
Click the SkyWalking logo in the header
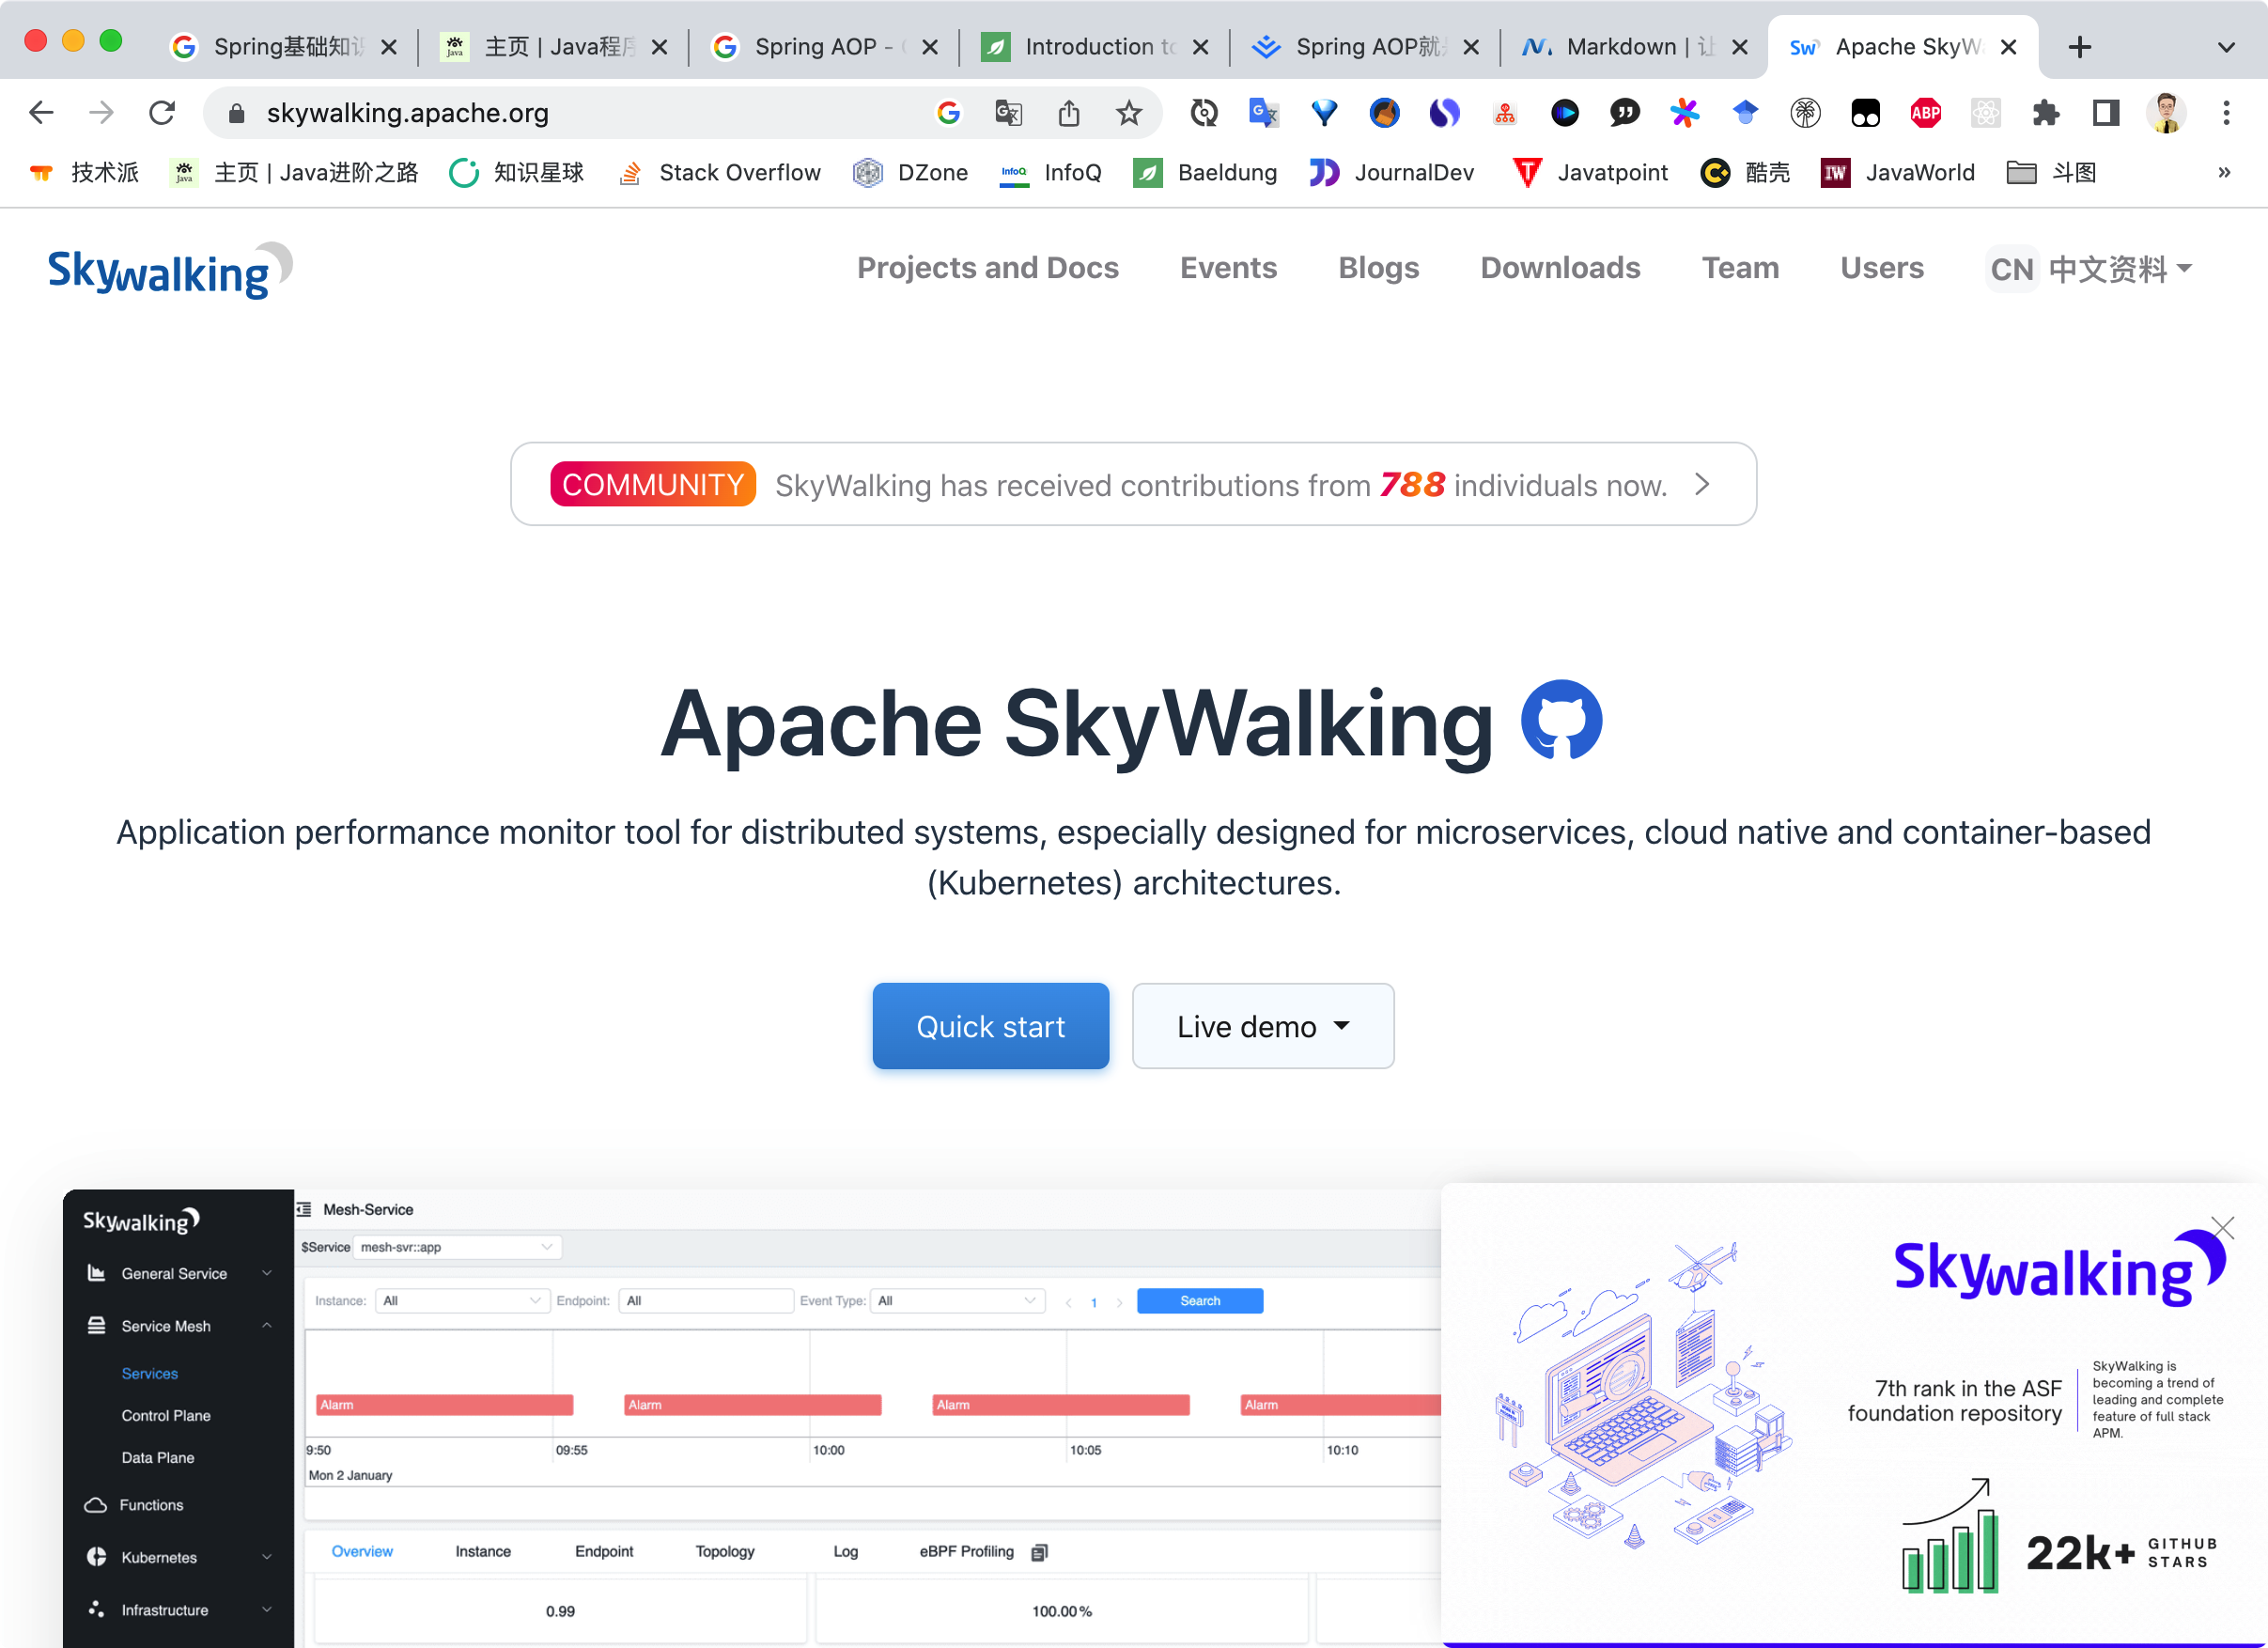[170, 270]
